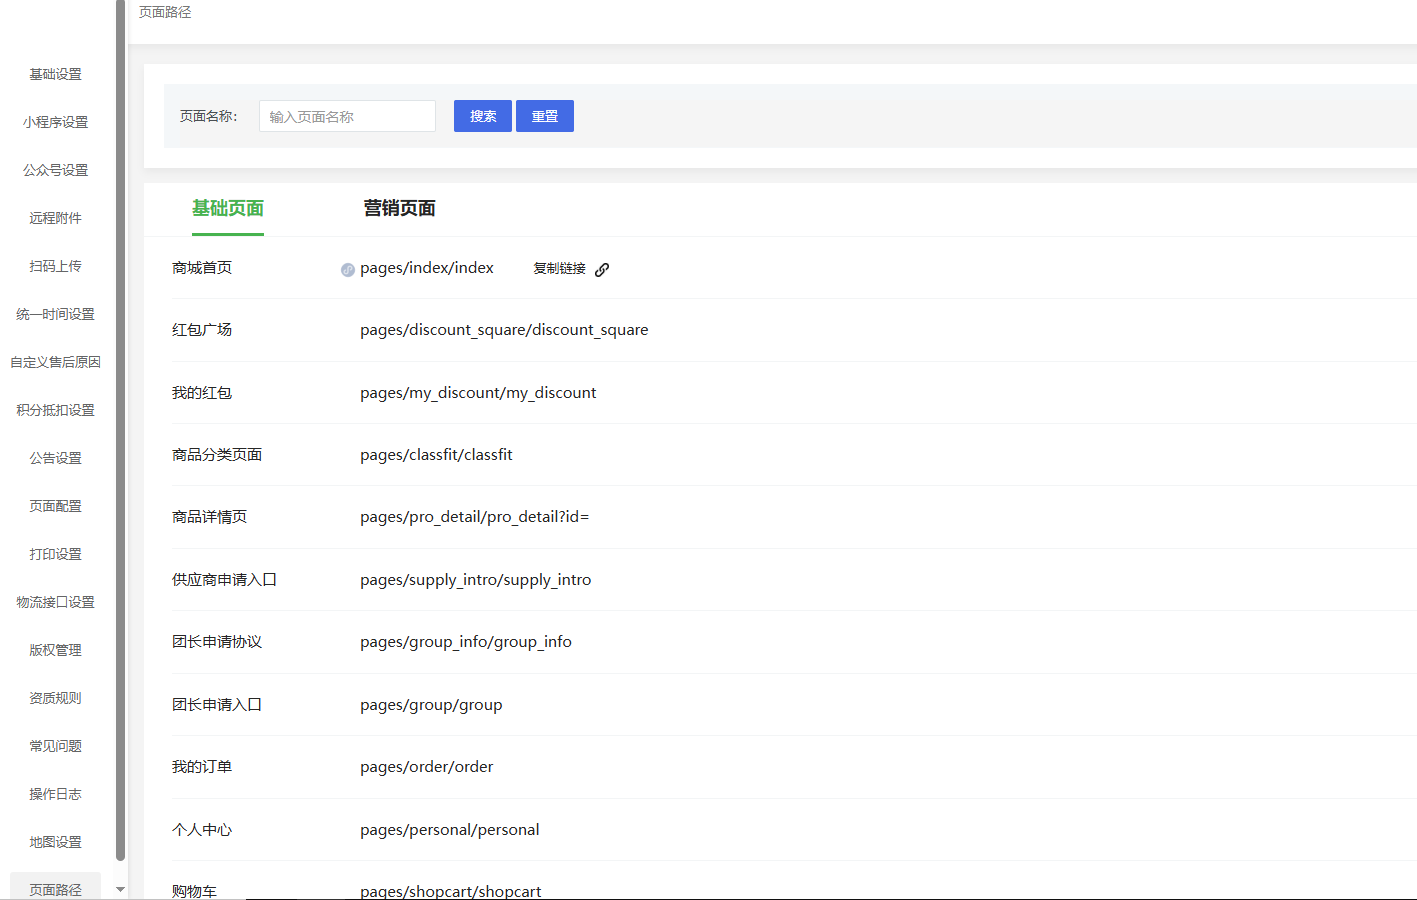This screenshot has height=900, width=1417.
Task: Open 基础设置 in the sidebar
Action: [55, 74]
